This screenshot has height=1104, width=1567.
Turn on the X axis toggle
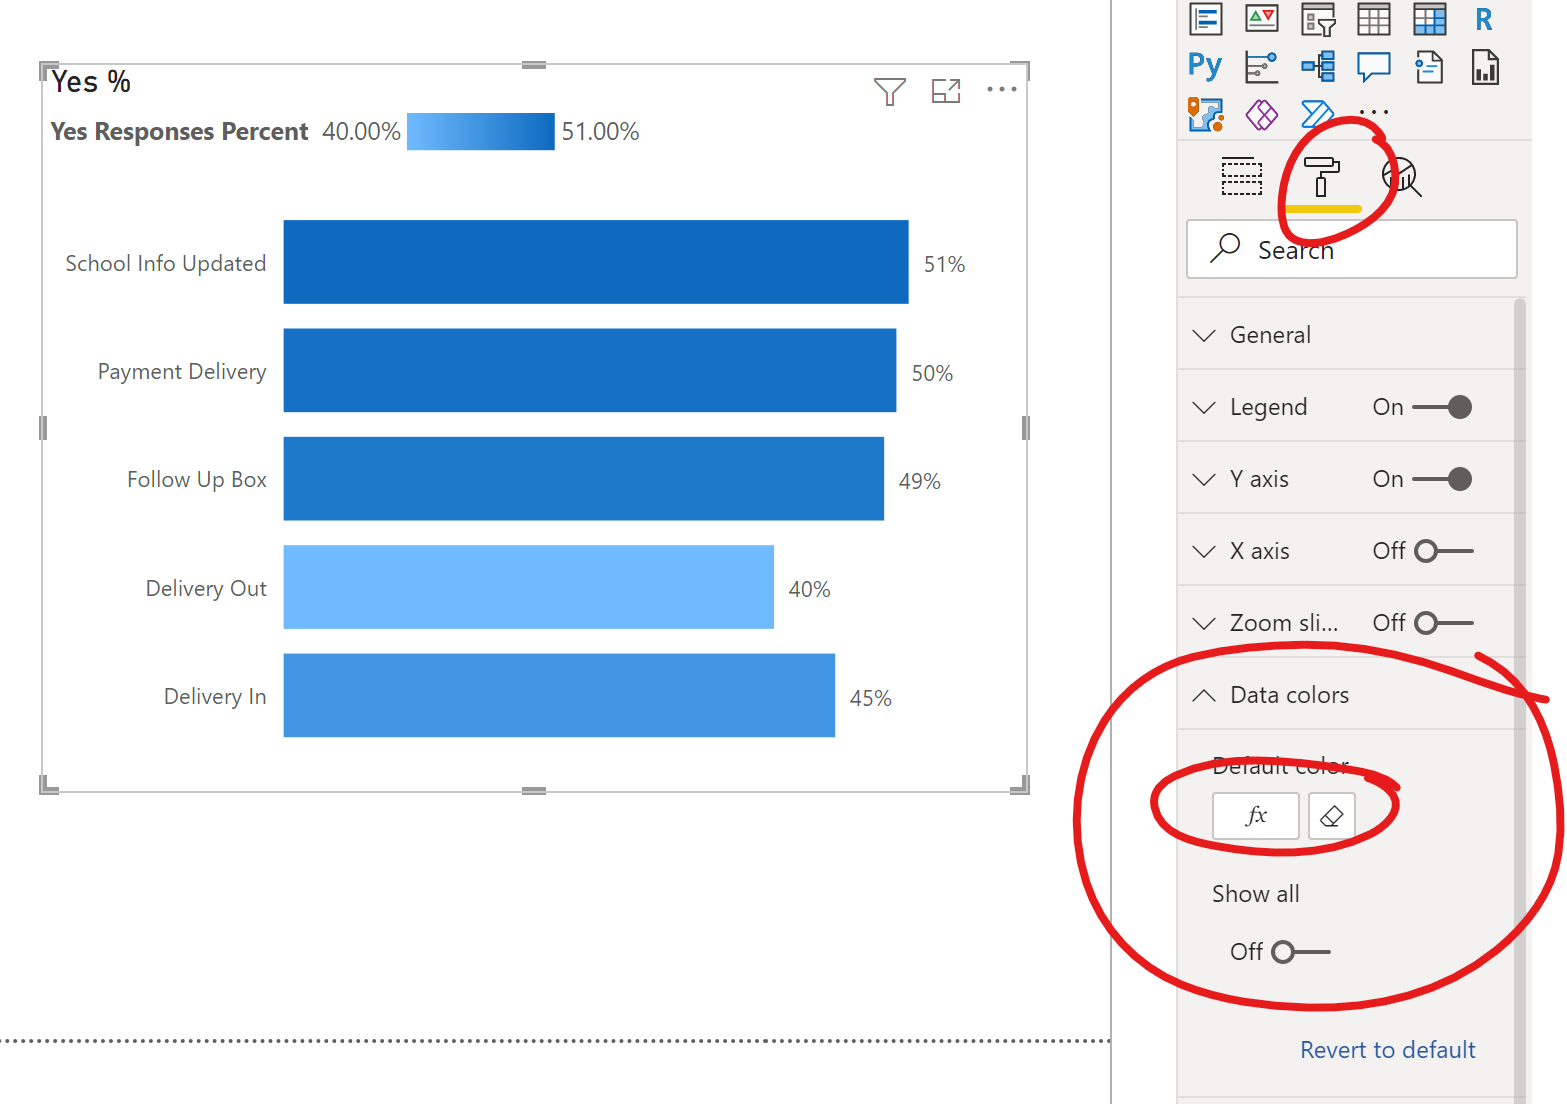[x=1444, y=551]
